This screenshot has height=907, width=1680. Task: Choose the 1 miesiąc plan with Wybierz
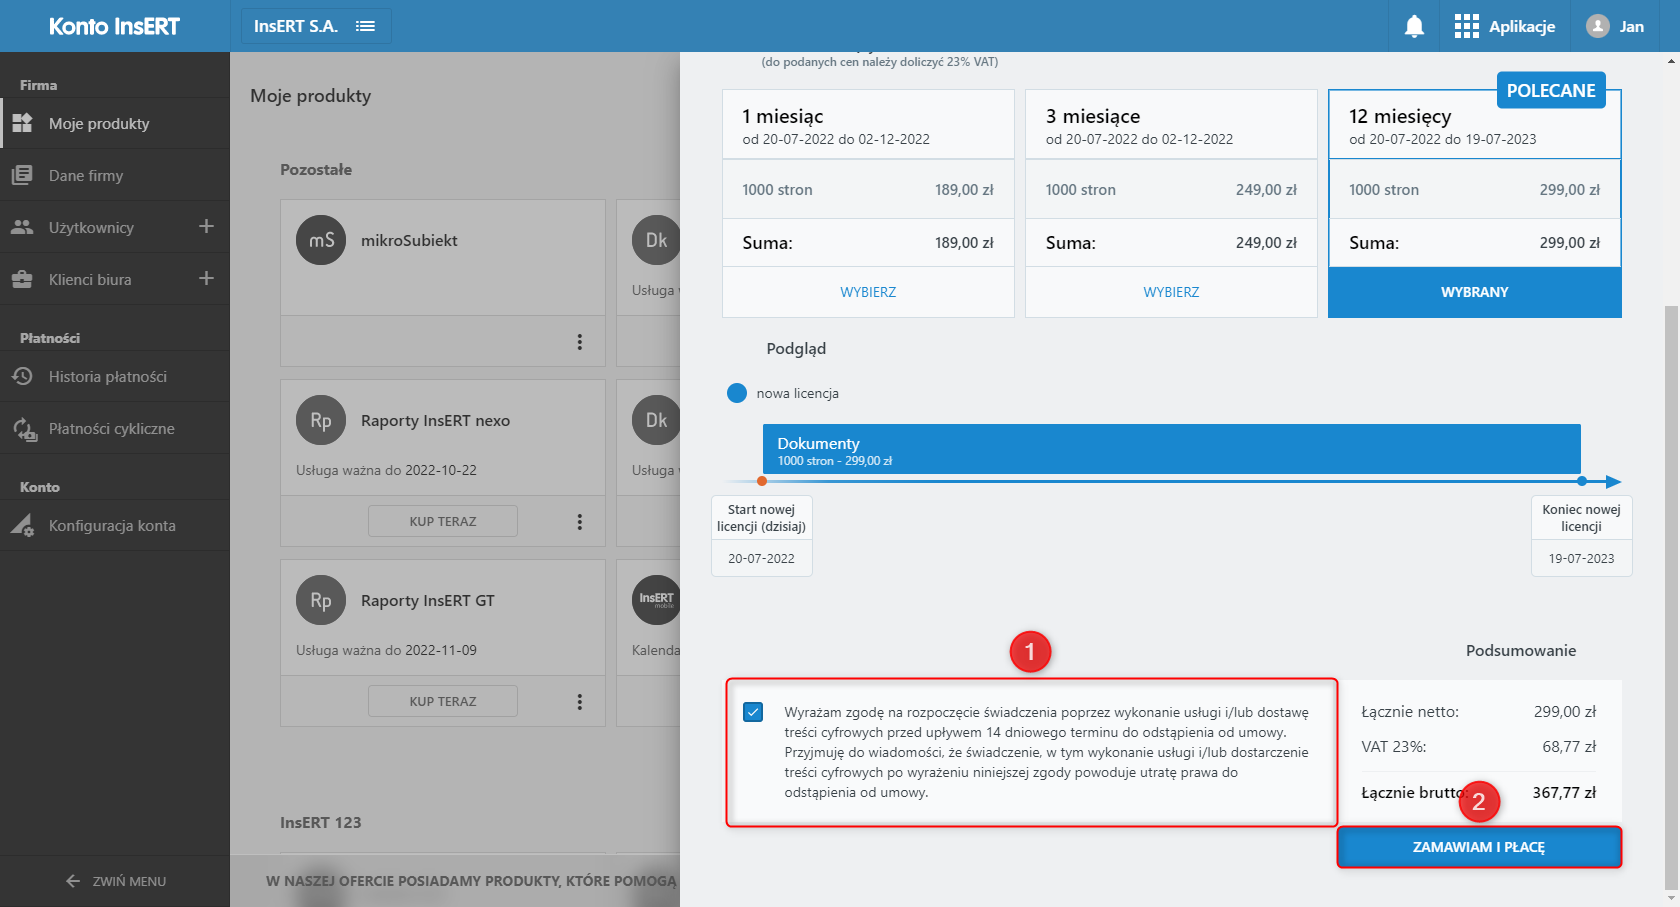pyautogui.click(x=868, y=292)
